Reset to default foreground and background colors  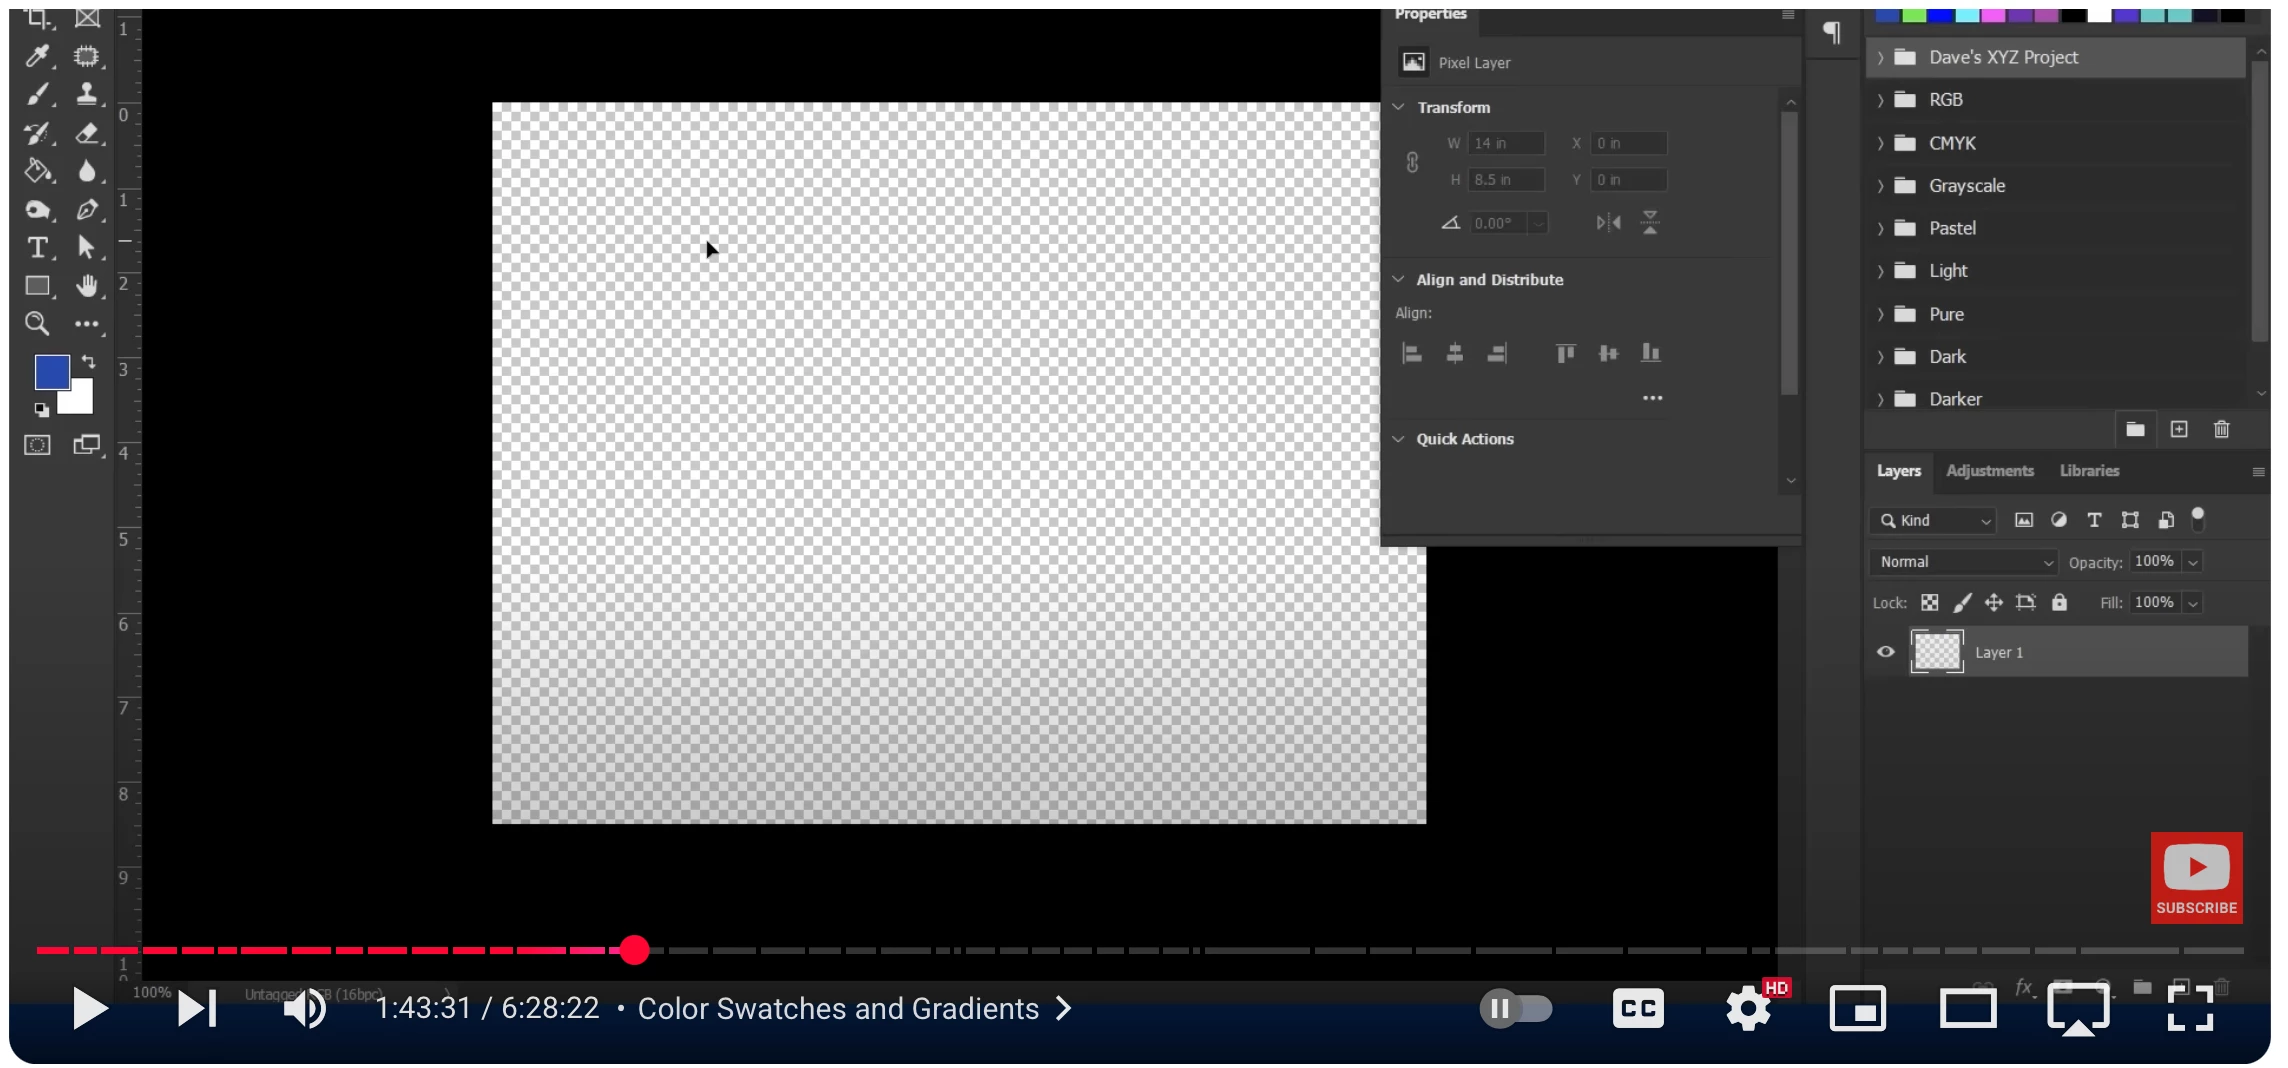41,409
